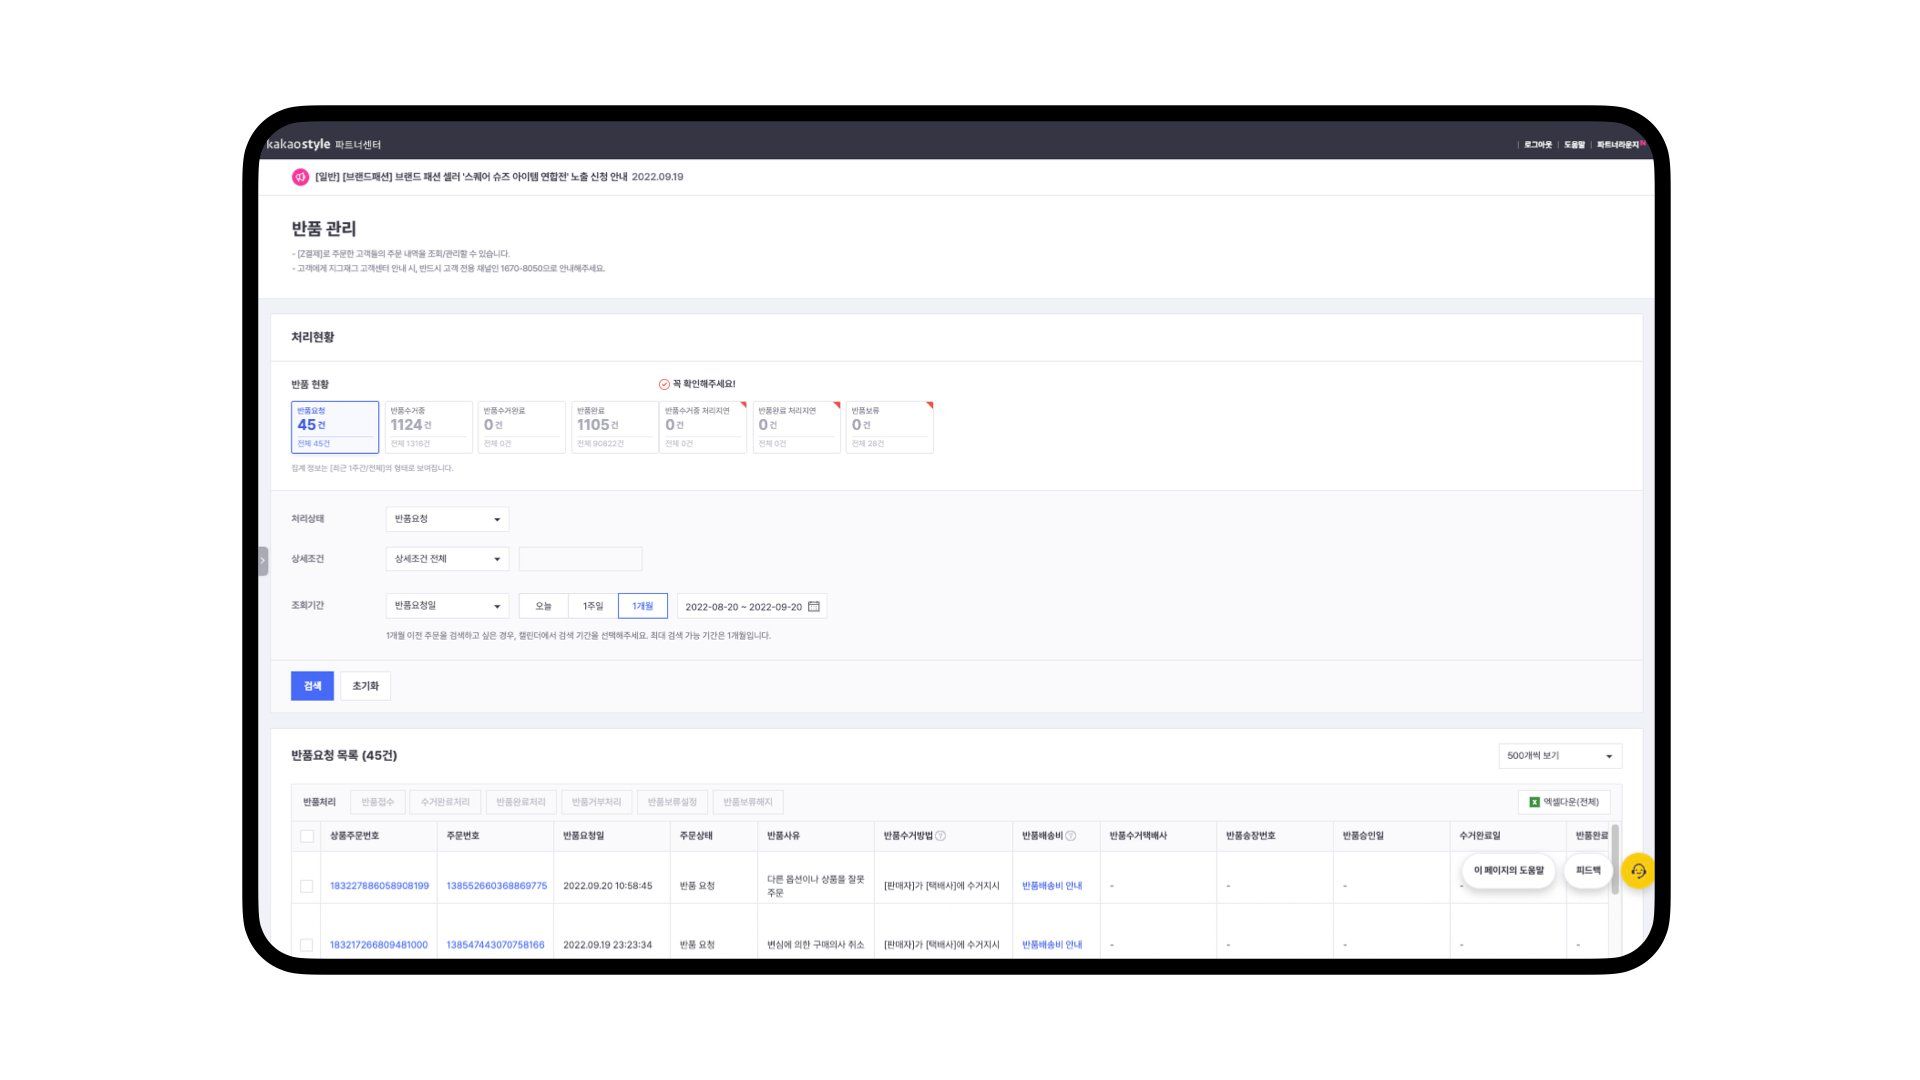
Task: Click the 꼭 확인해주세요! notice text
Action: coord(704,384)
